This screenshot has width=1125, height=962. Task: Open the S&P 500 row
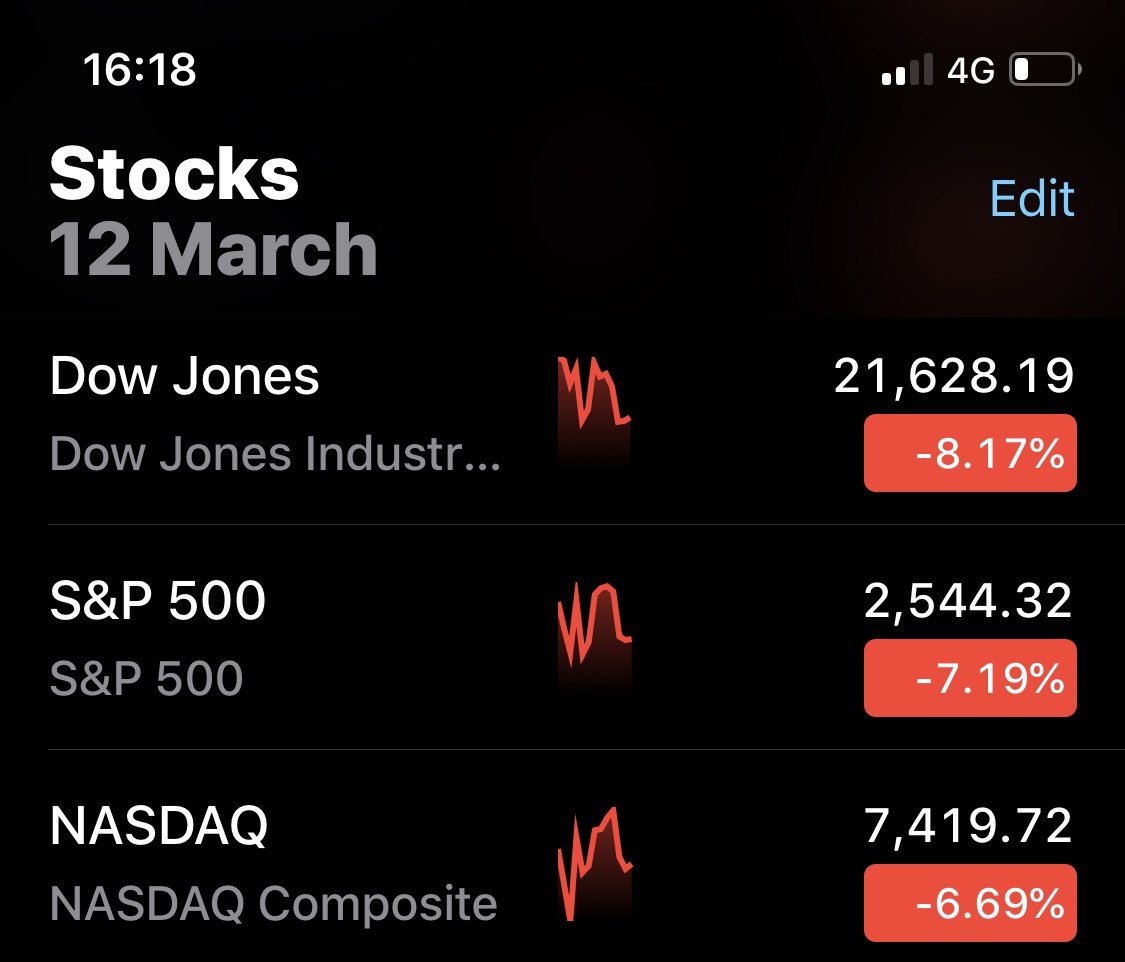pyautogui.click(x=562, y=637)
